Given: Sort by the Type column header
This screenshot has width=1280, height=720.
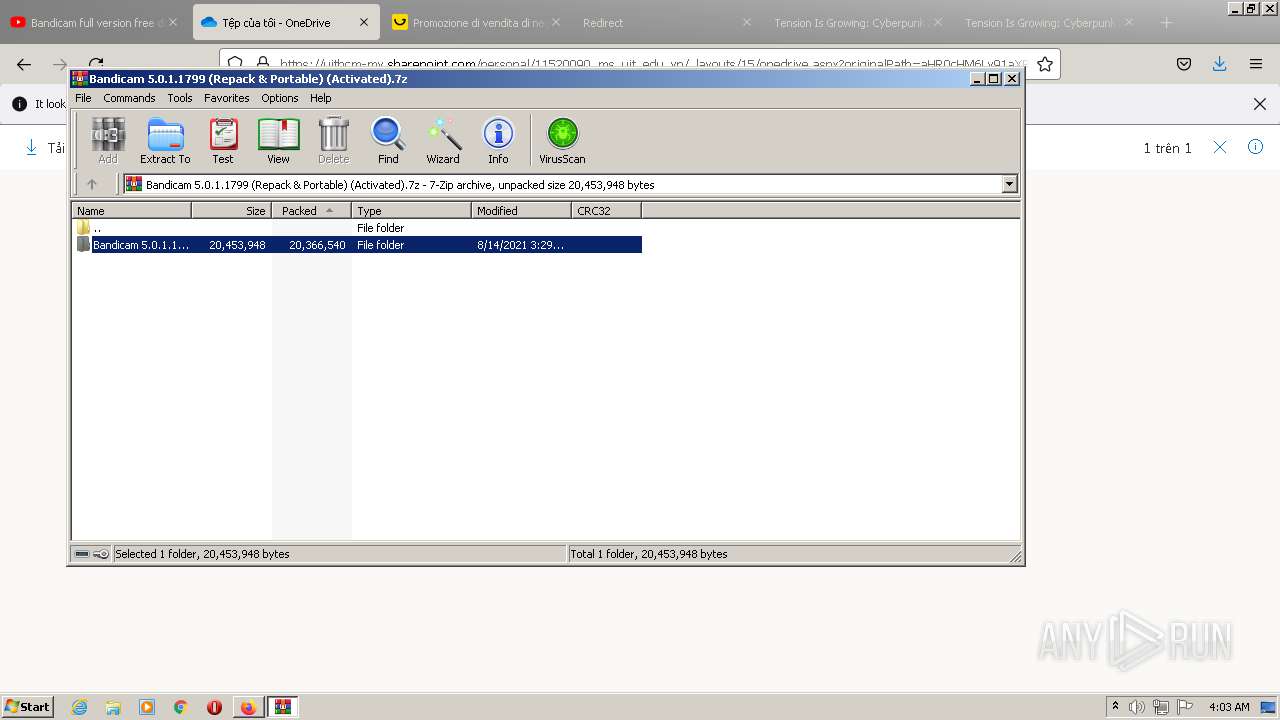Looking at the screenshot, I should pos(412,211).
